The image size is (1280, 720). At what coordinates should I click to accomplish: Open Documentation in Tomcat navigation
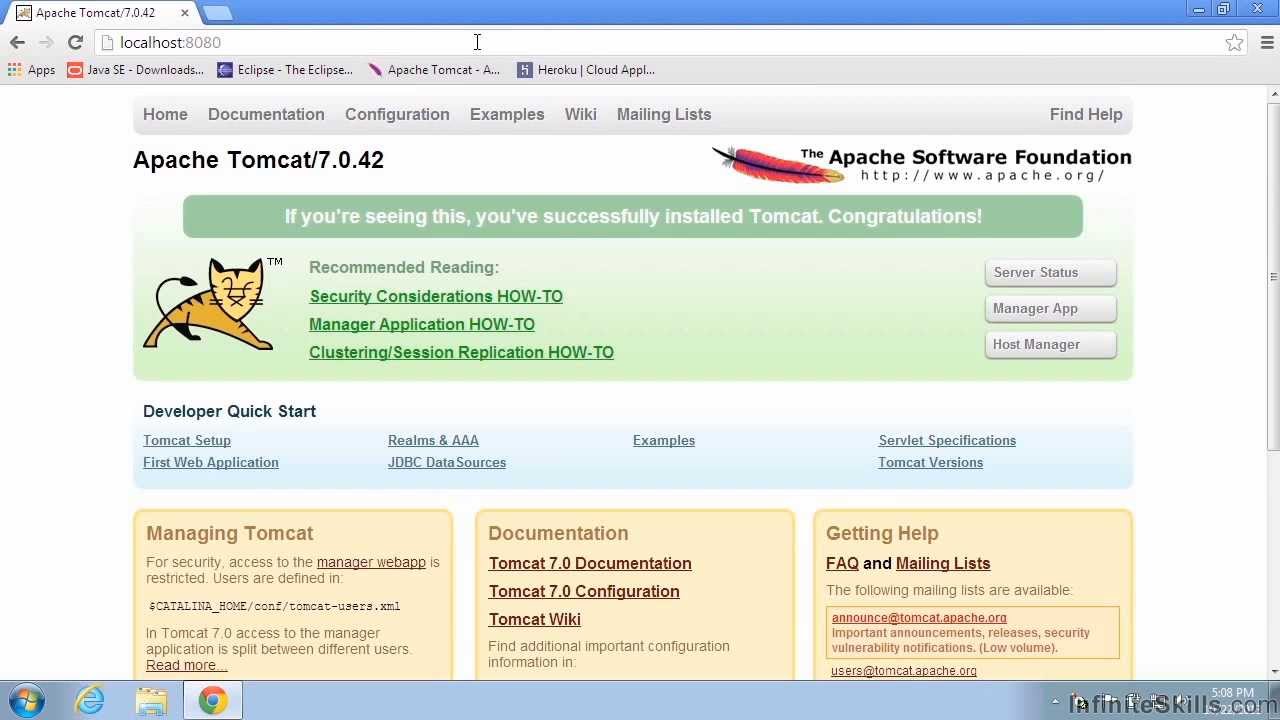266,114
